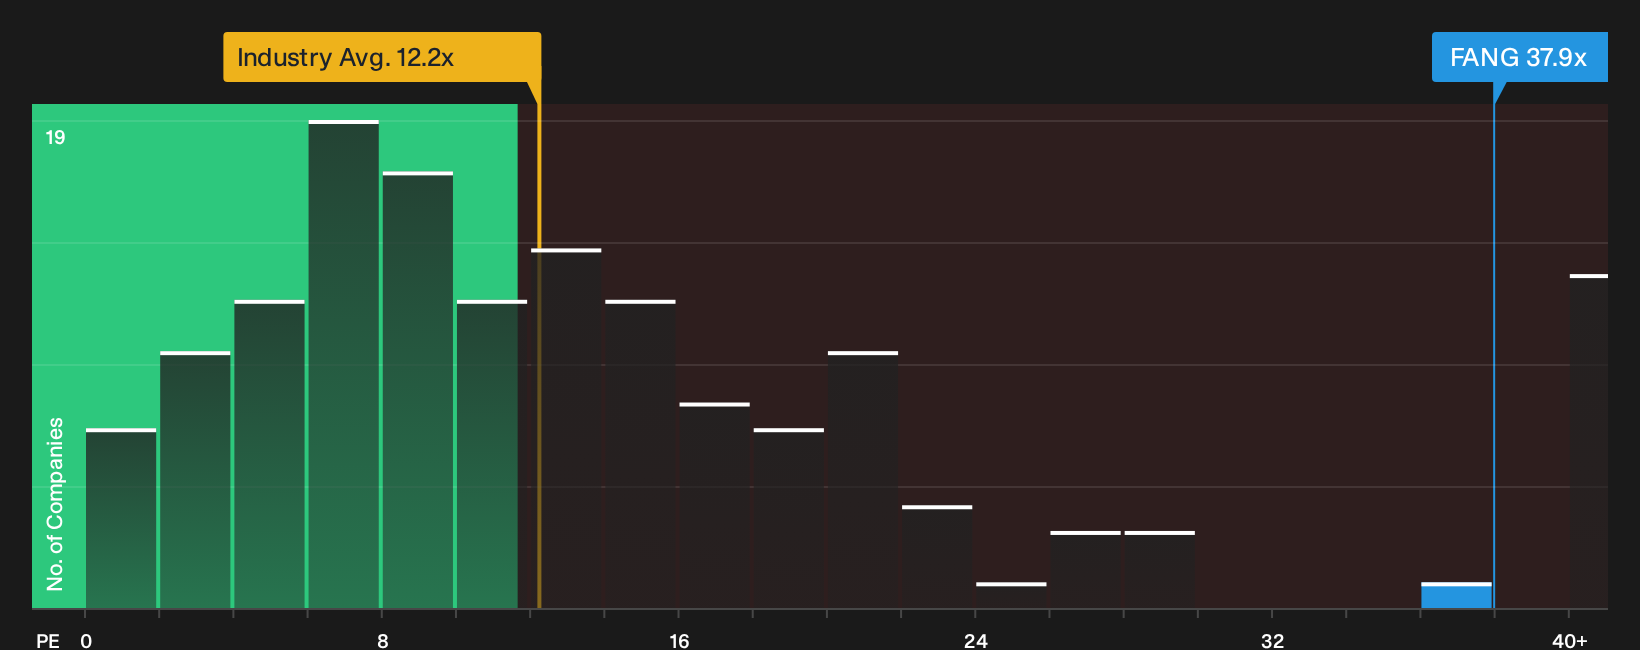Select the tallest bar reaching 19 companies

[344, 364]
